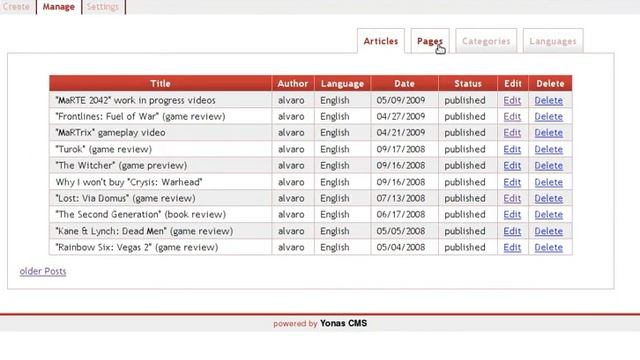Open the Create tab
Screen dimensions: 640x360
(16, 7)
